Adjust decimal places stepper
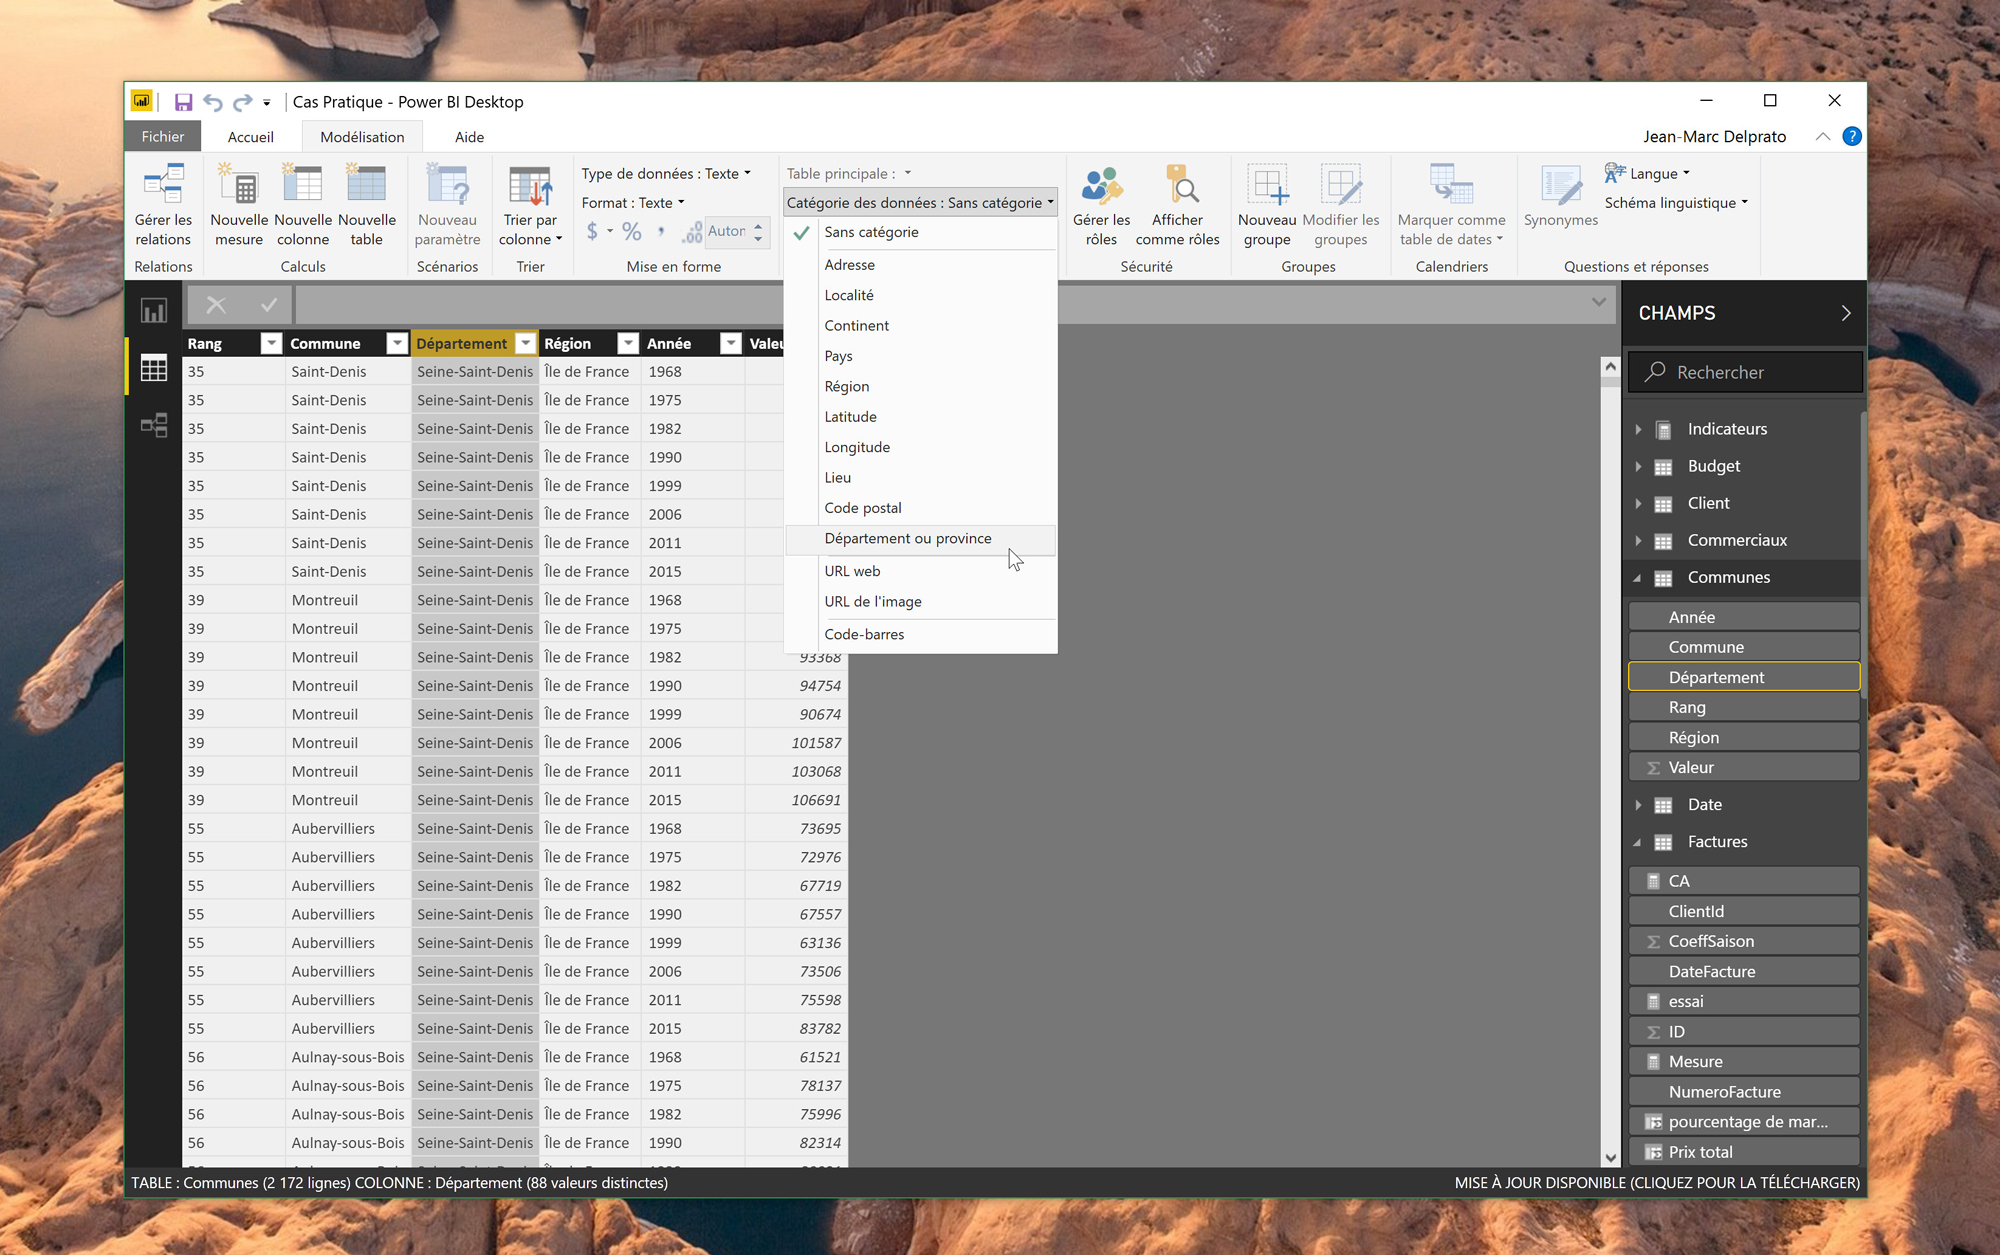 pyautogui.click(x=758, y=232)
